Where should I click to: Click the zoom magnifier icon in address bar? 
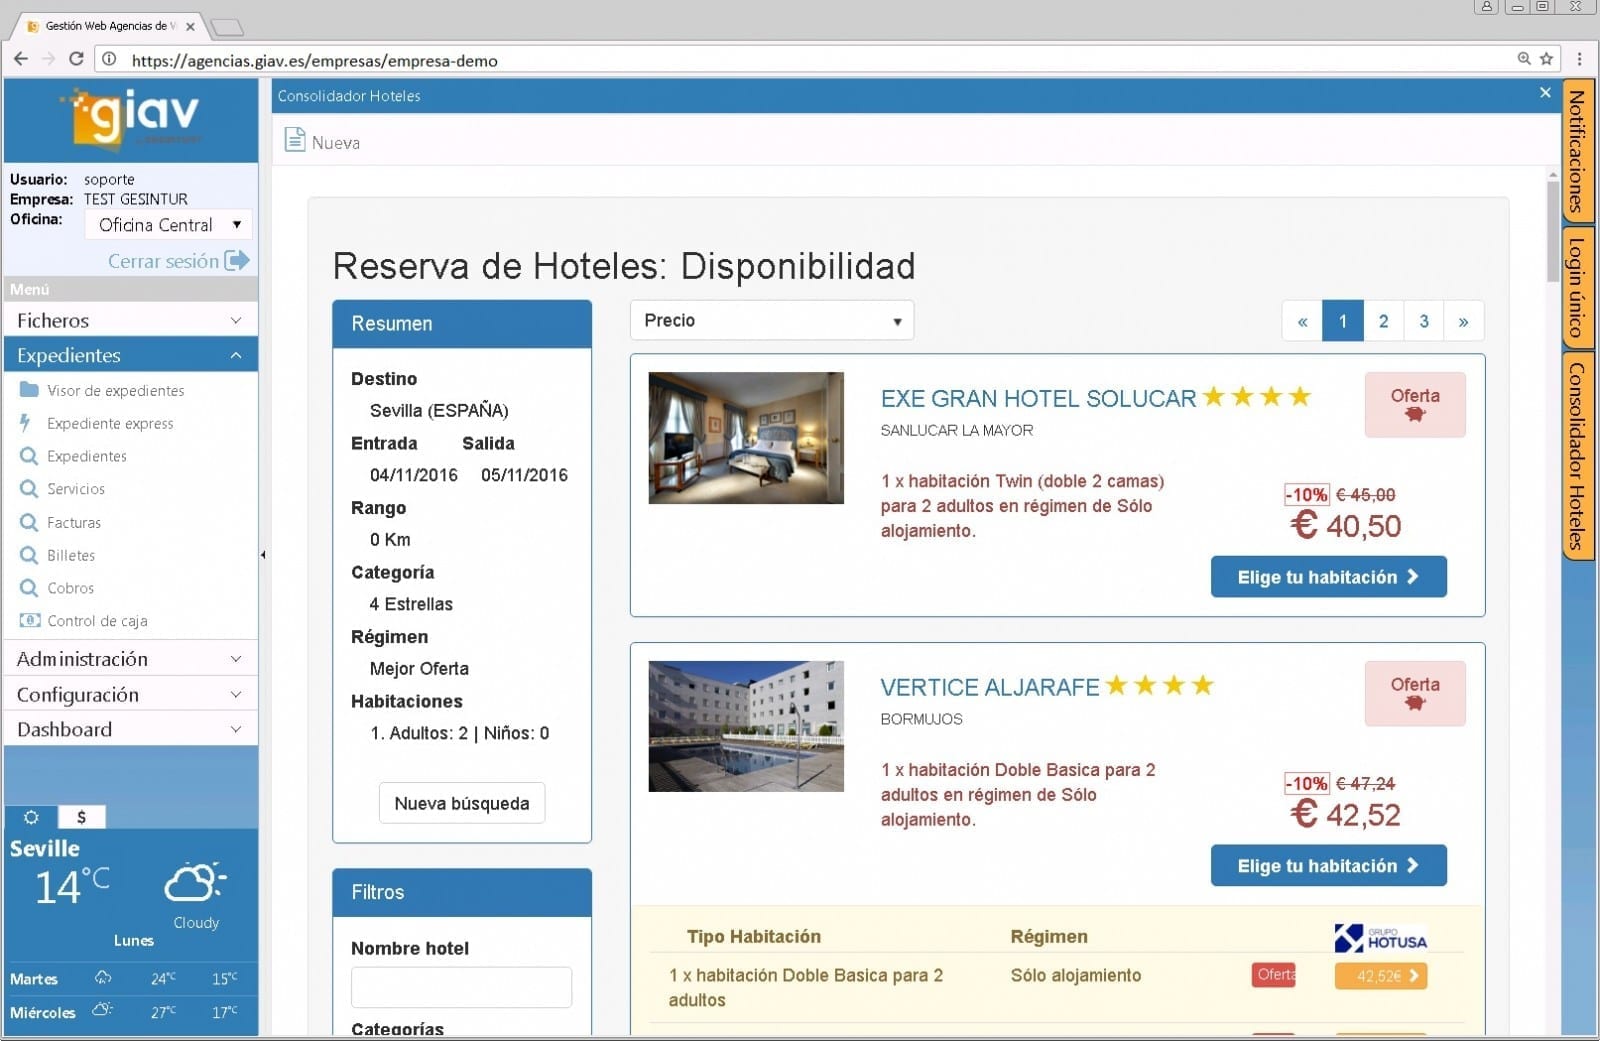tap(1524, 59)
